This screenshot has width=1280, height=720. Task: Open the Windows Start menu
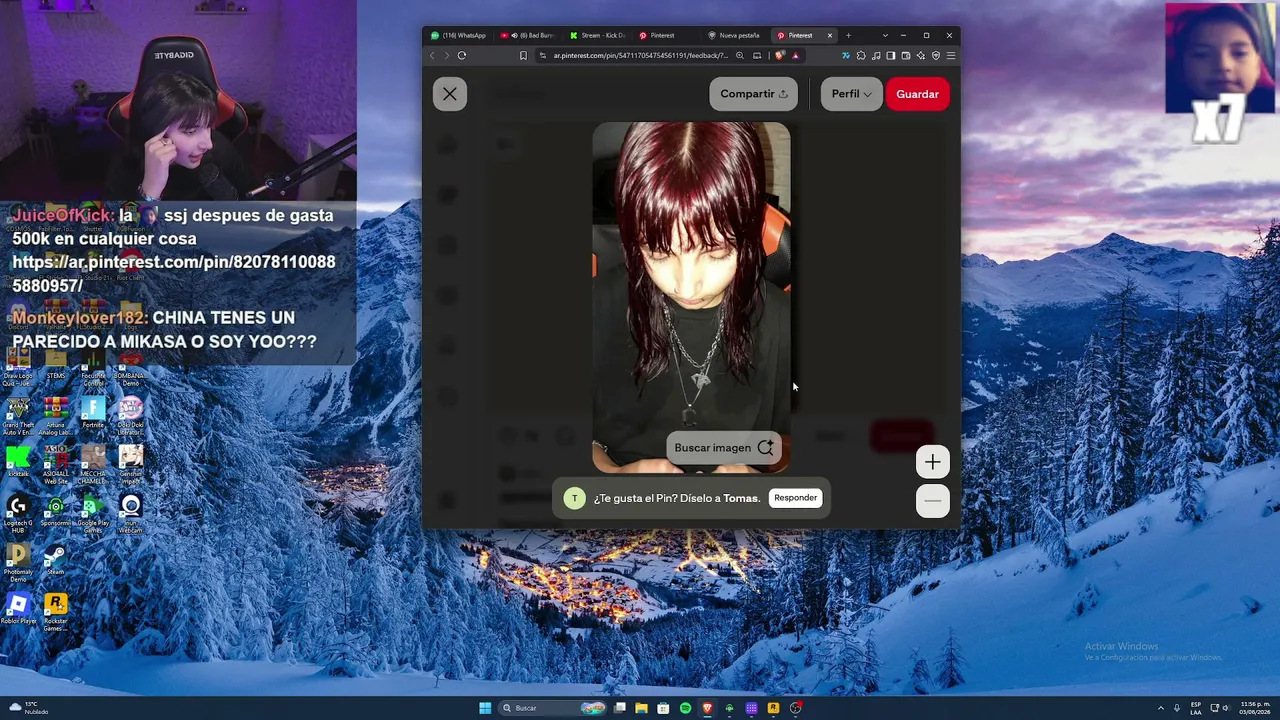pos(485,708)
